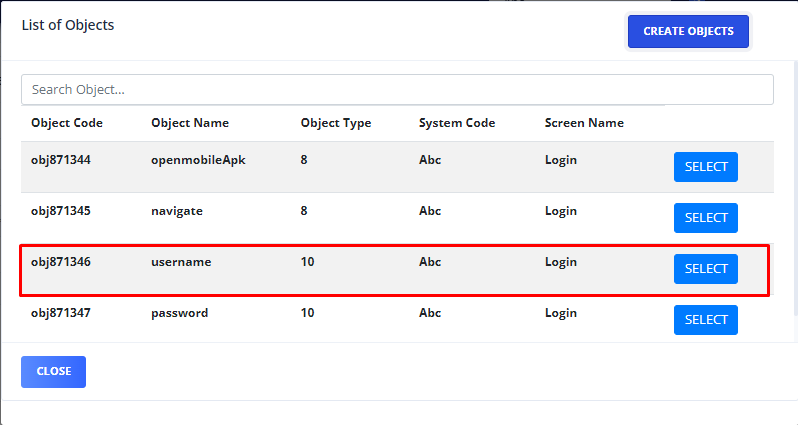Close the List of Objects dialog
The width and height of the screenshot is (798, 425).
pos(53,372)
